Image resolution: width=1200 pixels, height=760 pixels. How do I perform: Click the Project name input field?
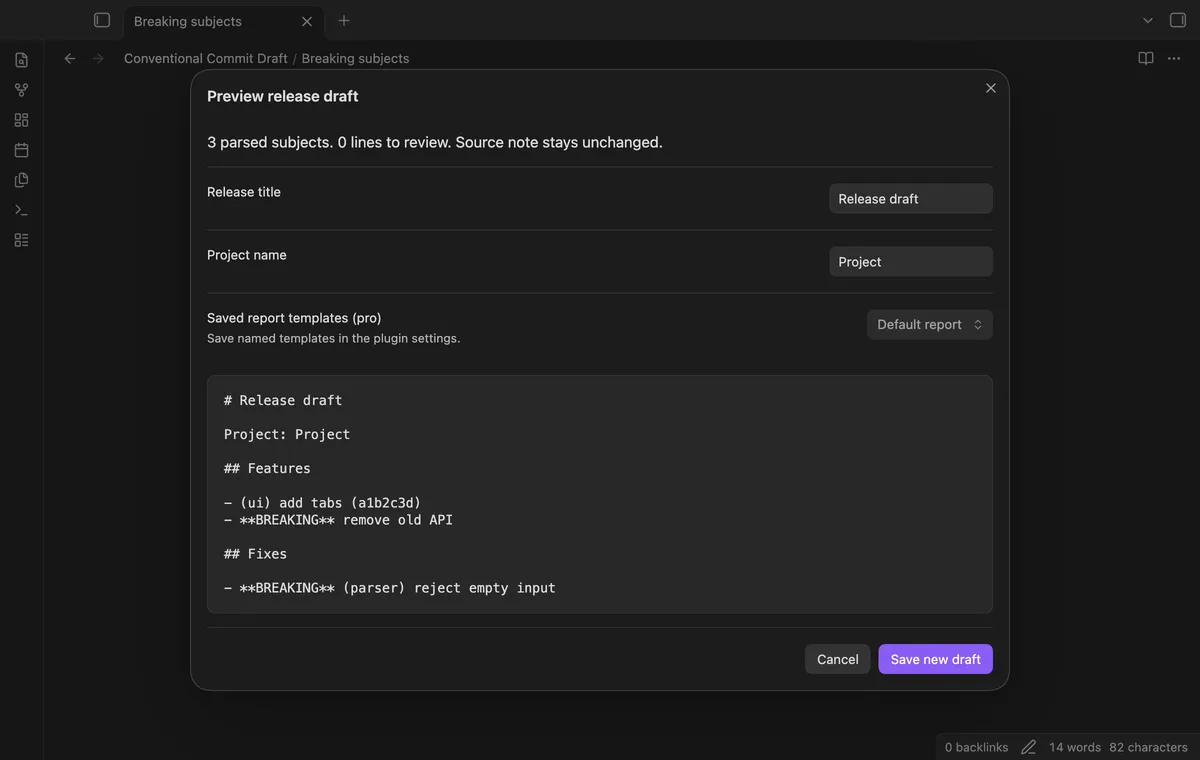tap(911, 261)
